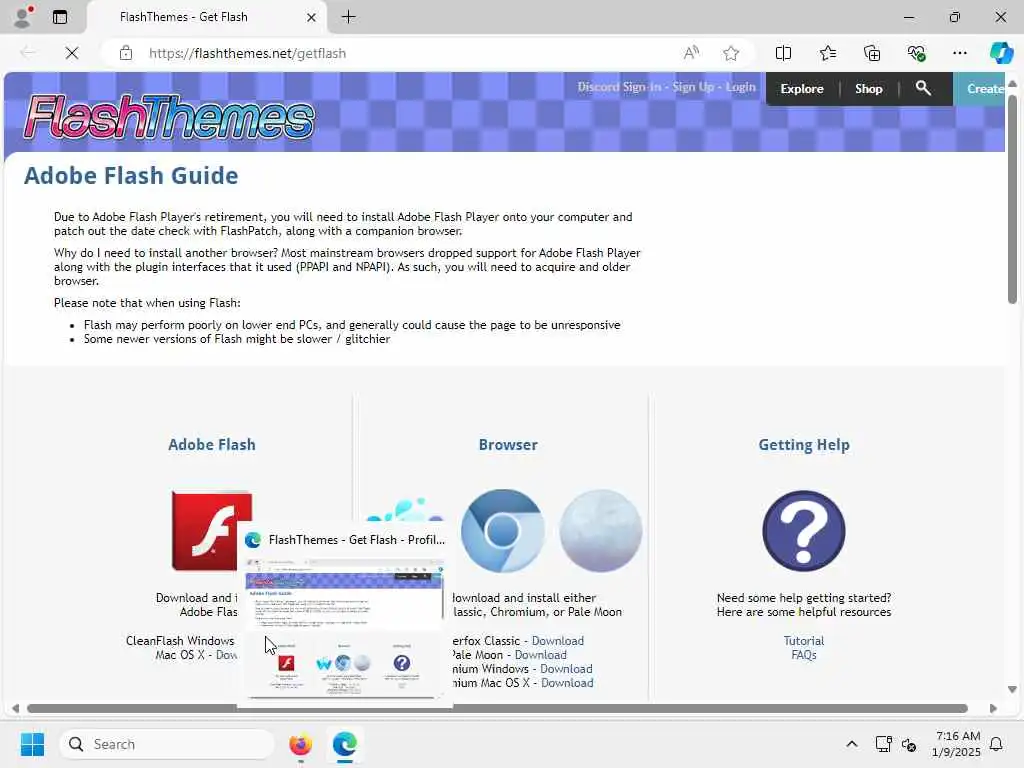Activate the Read aloud icon
Image resolution: width=1024 pixels, height=768 pixels.
[x=691, y=53]
